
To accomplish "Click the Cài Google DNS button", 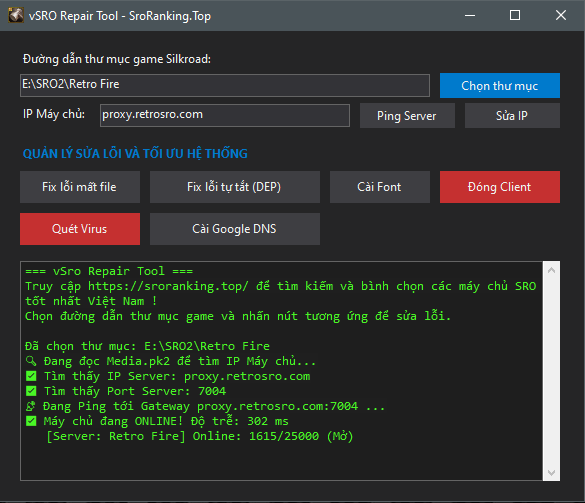I will [x=235, y=229].
